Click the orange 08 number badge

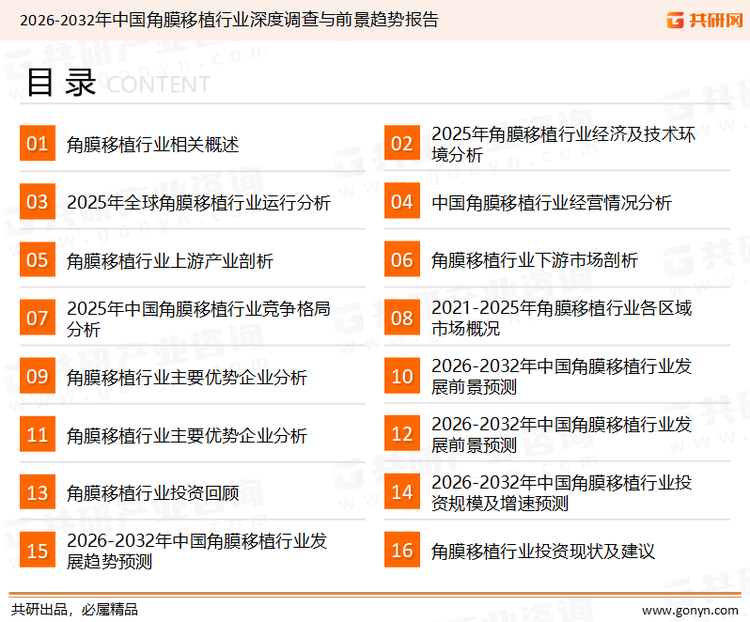pyautogui.click(x=402, y=318)
